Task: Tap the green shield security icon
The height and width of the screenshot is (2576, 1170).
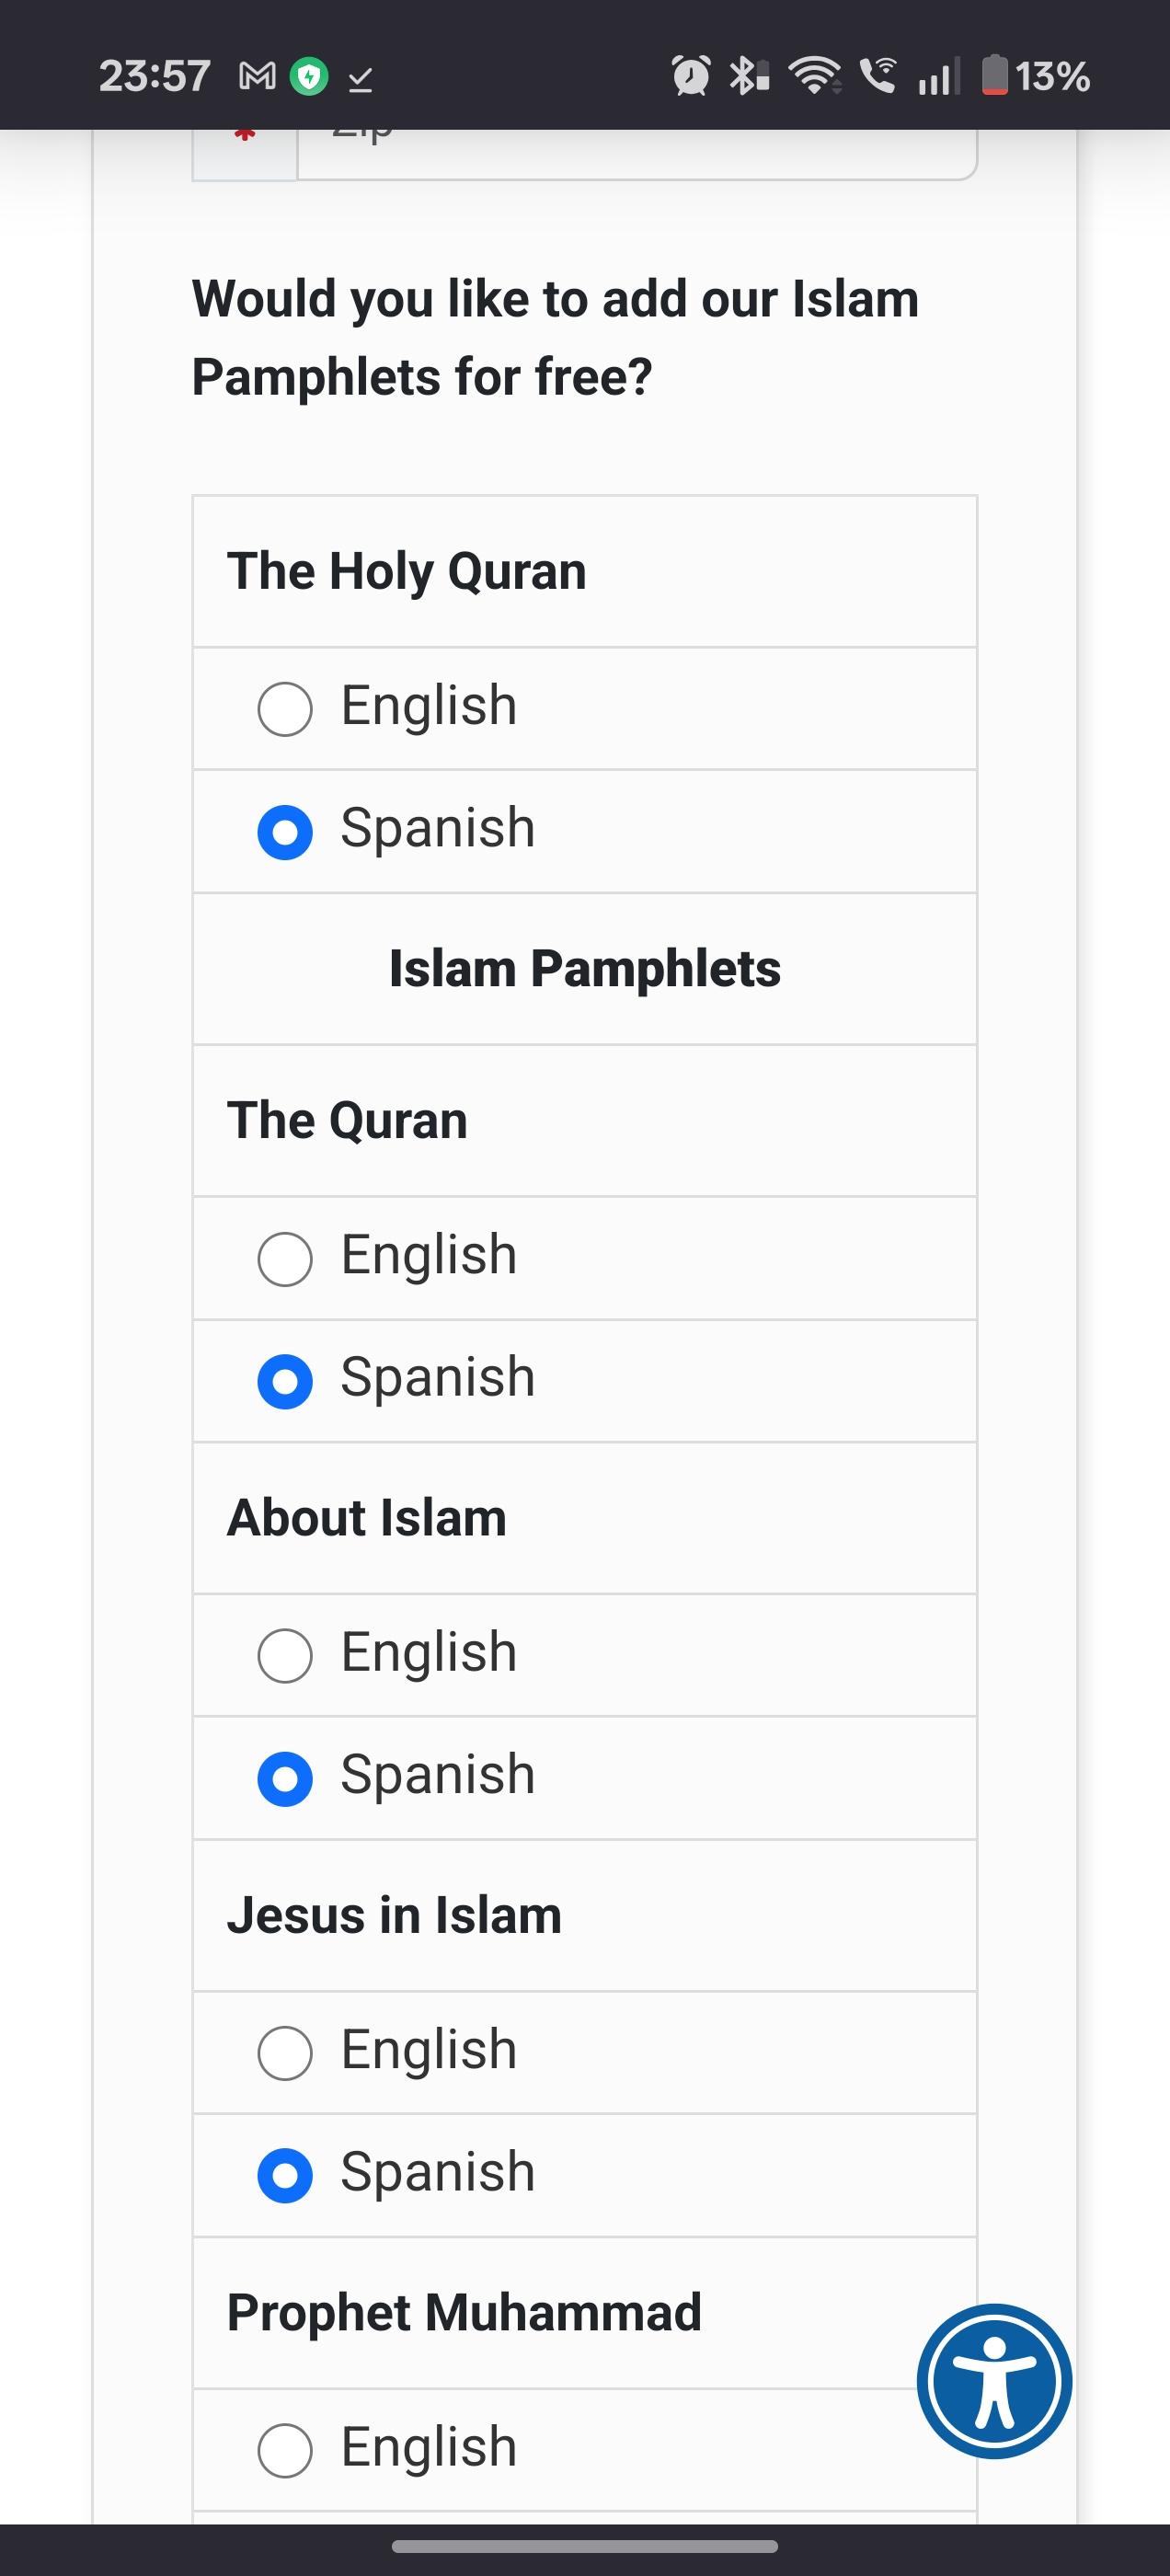Action: click(309, 76)
